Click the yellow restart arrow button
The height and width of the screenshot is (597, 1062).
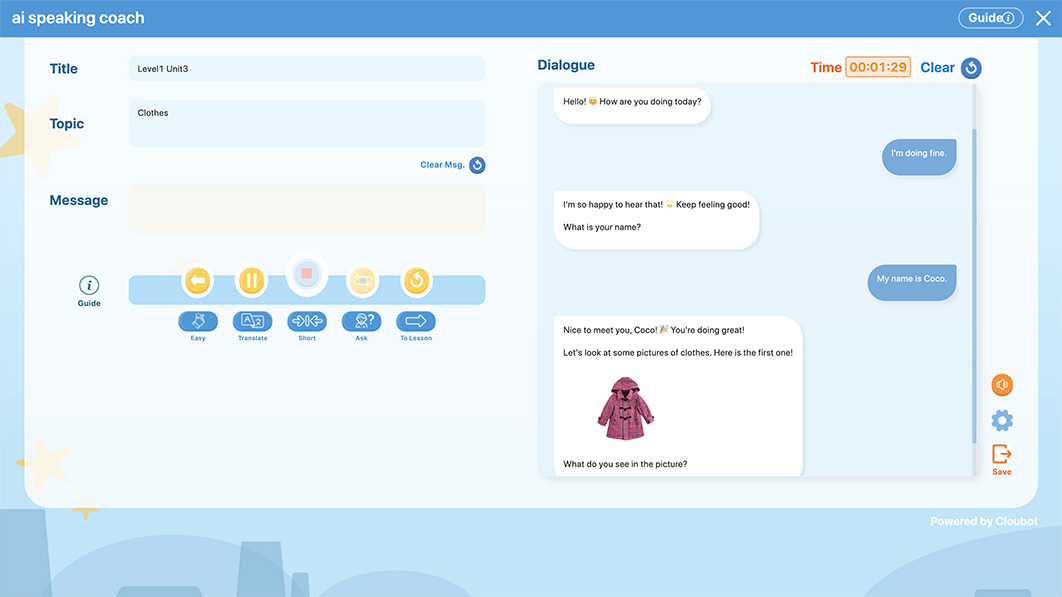[x=416, y=281]
